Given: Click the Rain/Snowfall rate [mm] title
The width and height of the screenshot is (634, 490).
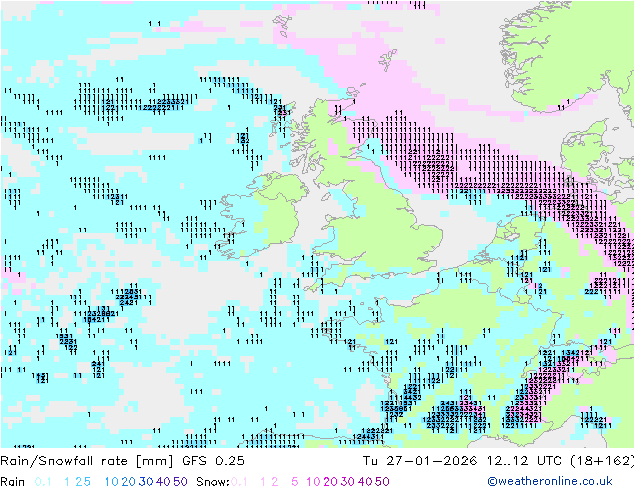Looking at the screenshot, I should point(87,460).
